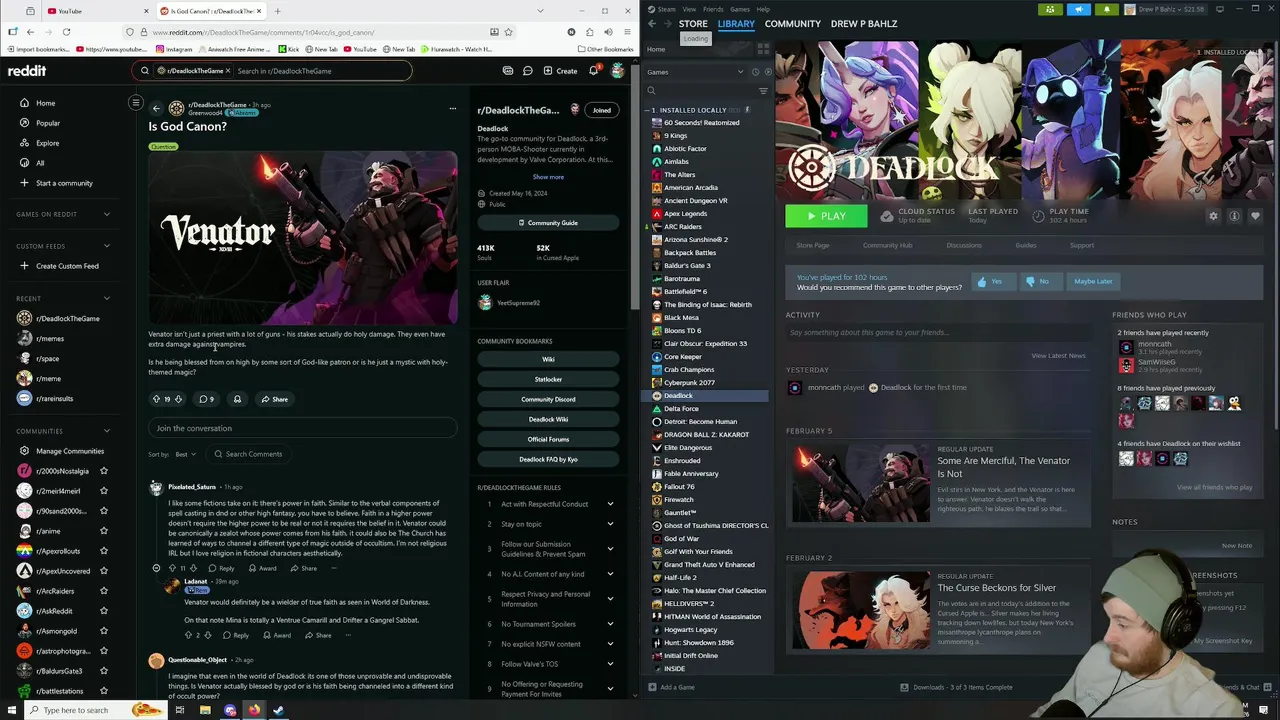The height and width of the screenshot is (720, 1280).
Task: Open Steam STORE tab
Action: 693,24
